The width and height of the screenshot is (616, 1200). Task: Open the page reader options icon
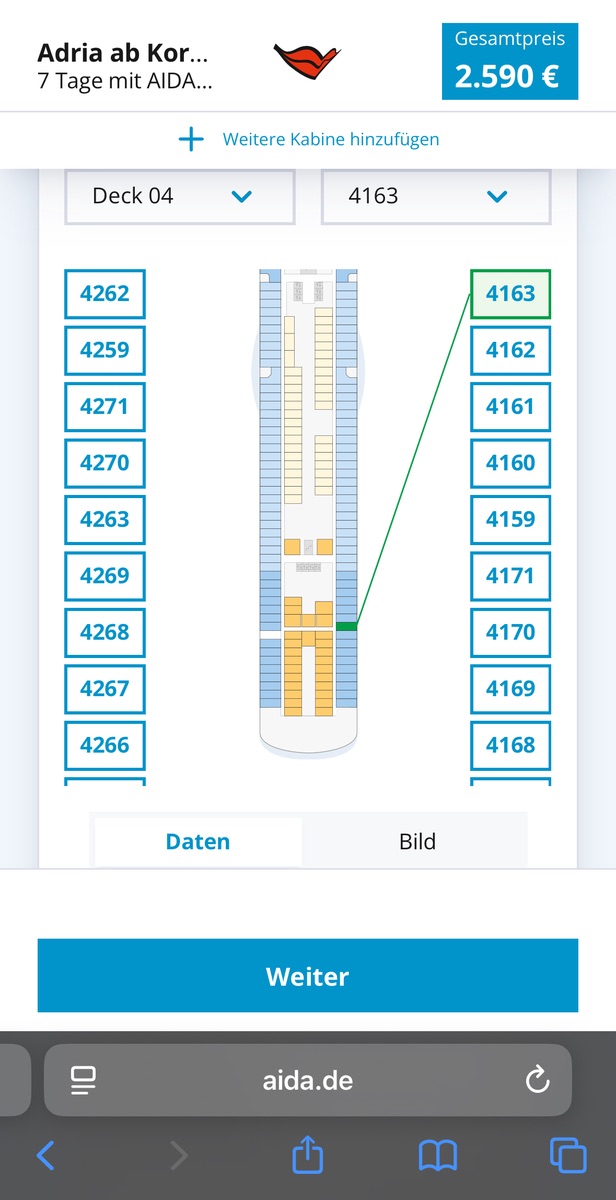pyautogui.click(x=83, y=1080)
